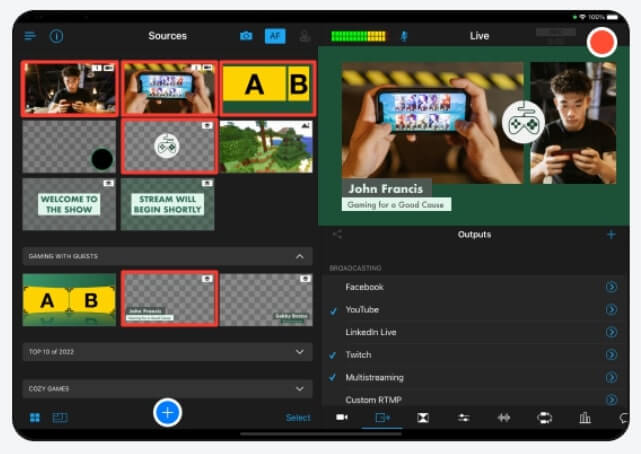Tap the greyed-out person icon beside AF
This screenshot has width=641, height=454.
coord(305,36)
